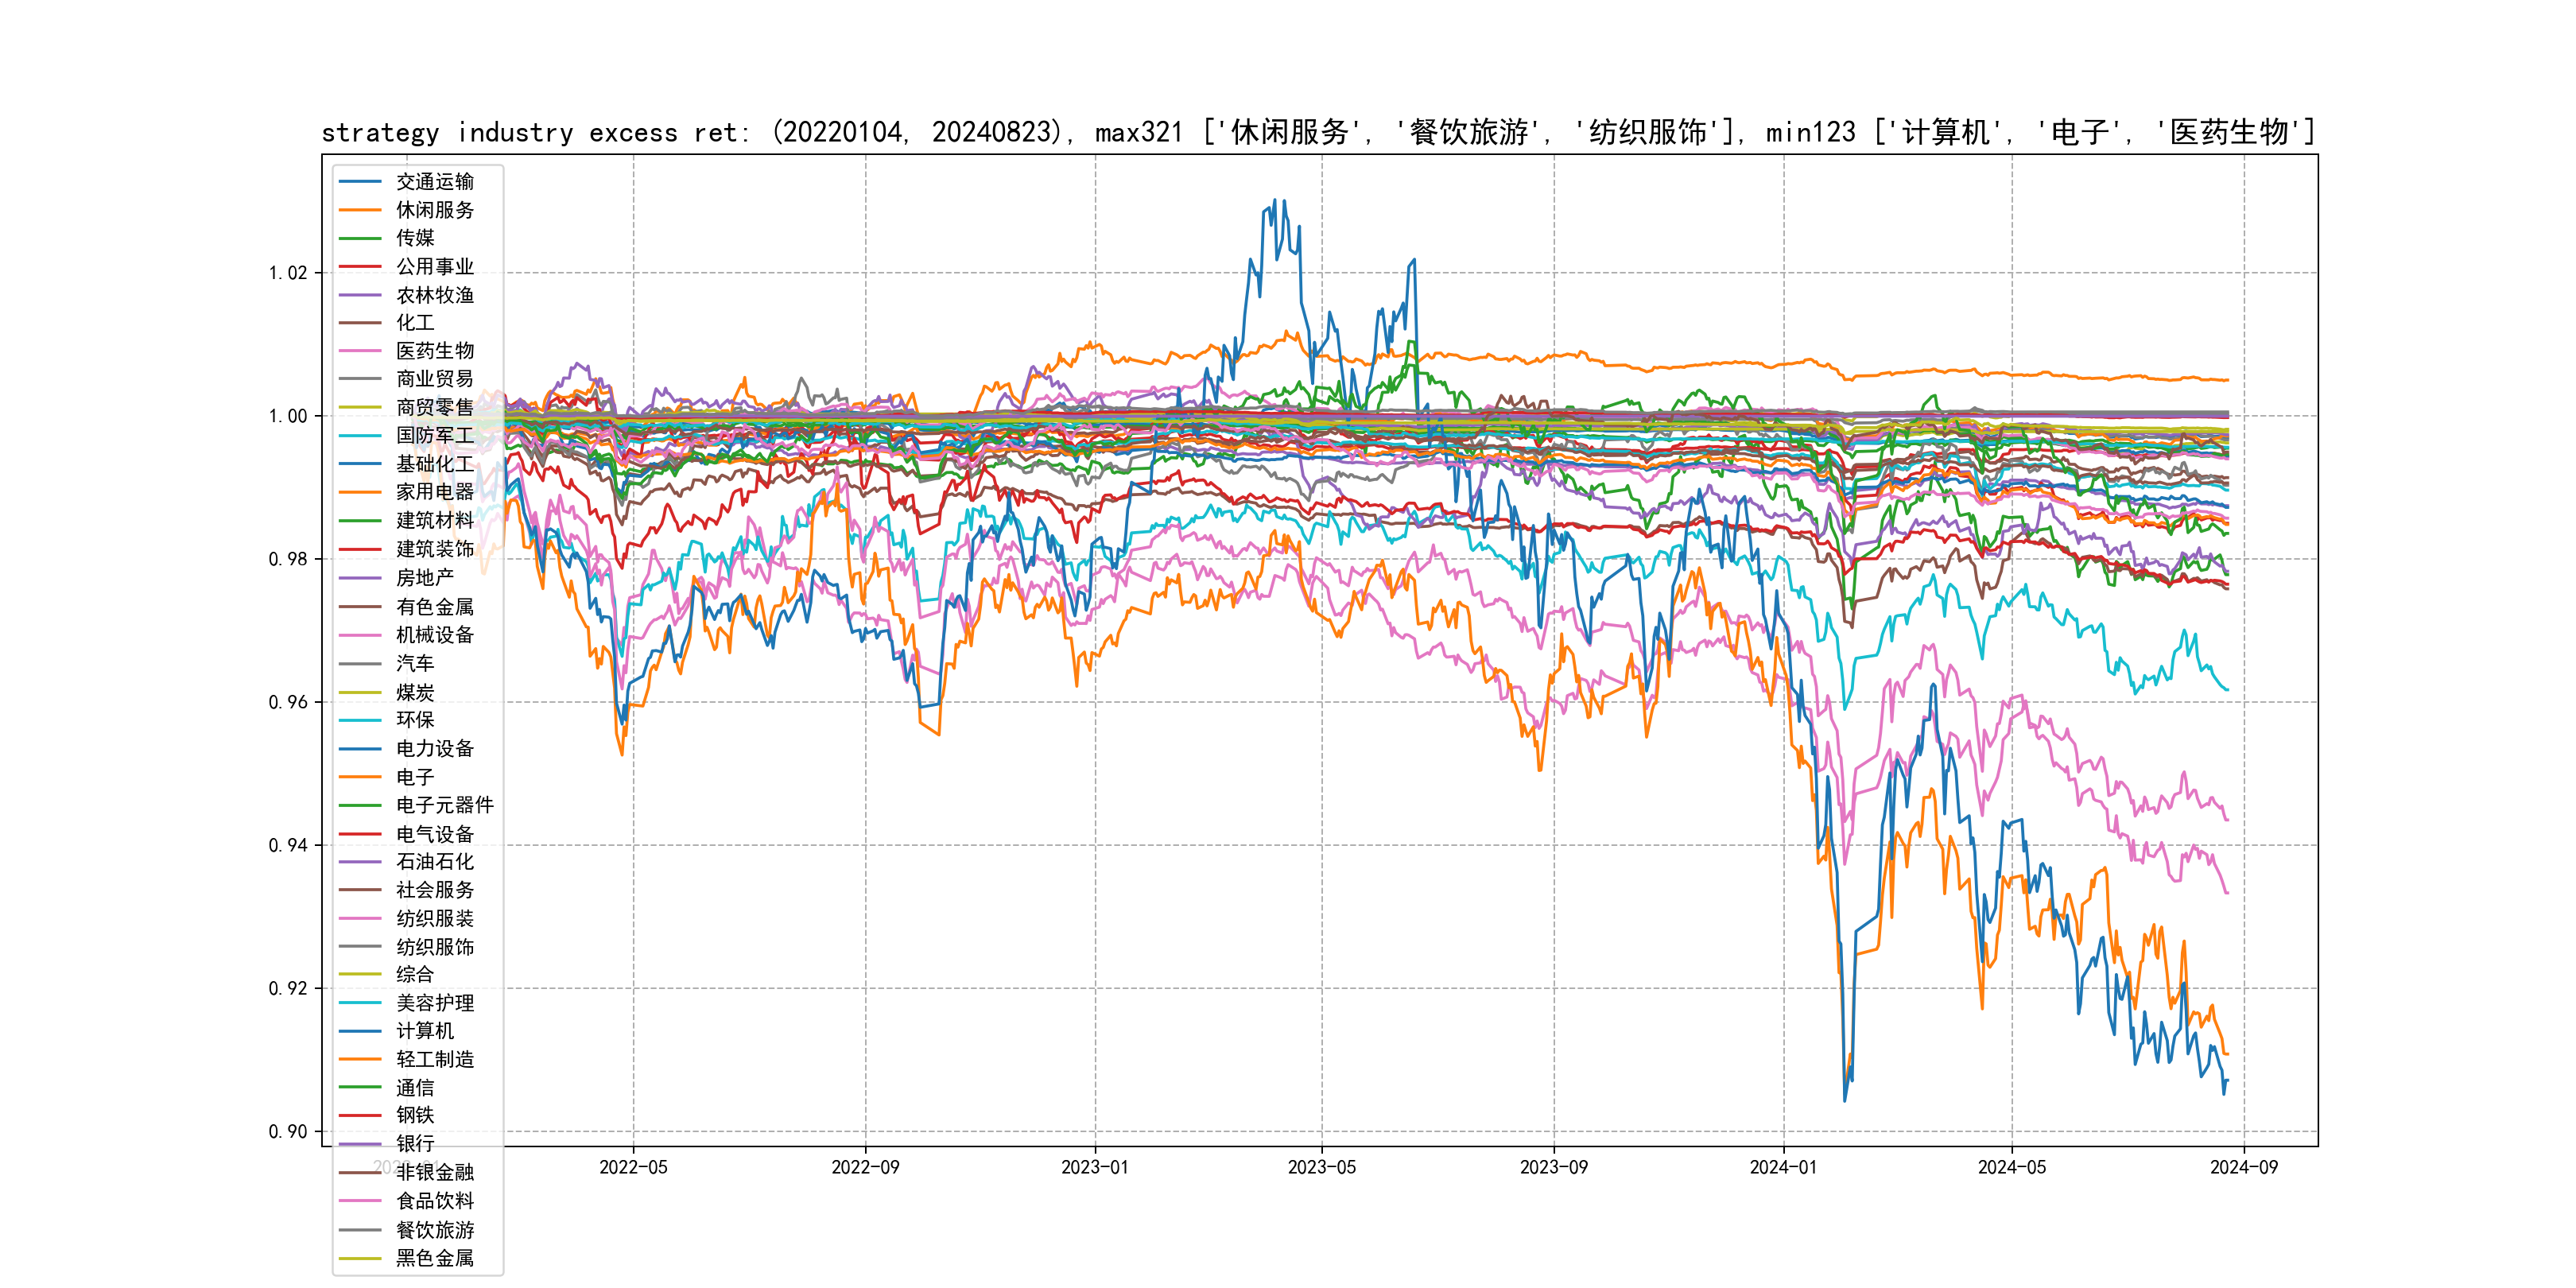Click the 2022-09 x-axis tick label

coord(865,1167)
